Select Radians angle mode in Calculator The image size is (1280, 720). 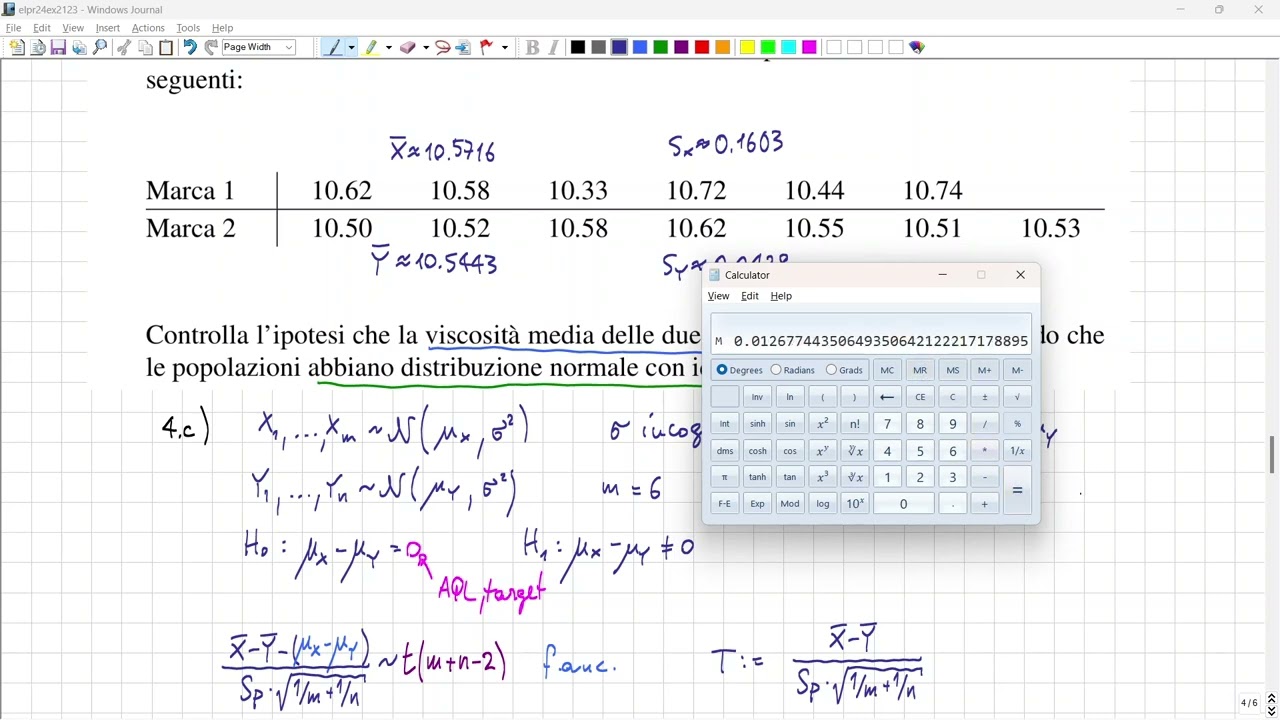pos(792,370)
